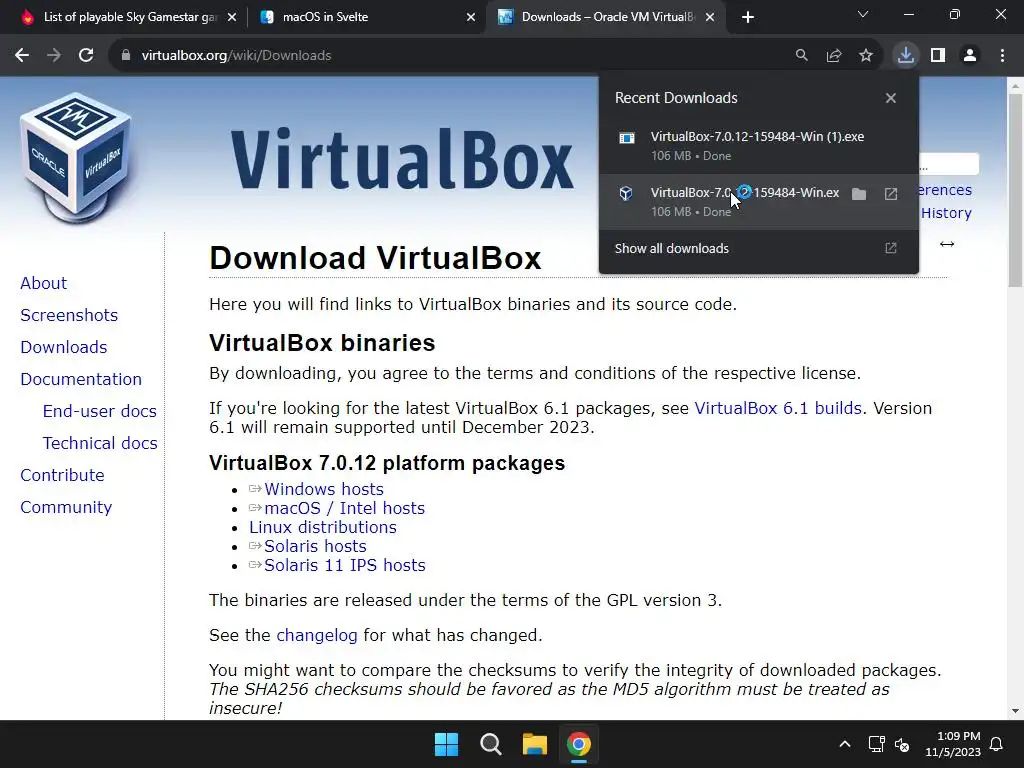
Task: Click the address bar URL field
Action: [457, 56]
